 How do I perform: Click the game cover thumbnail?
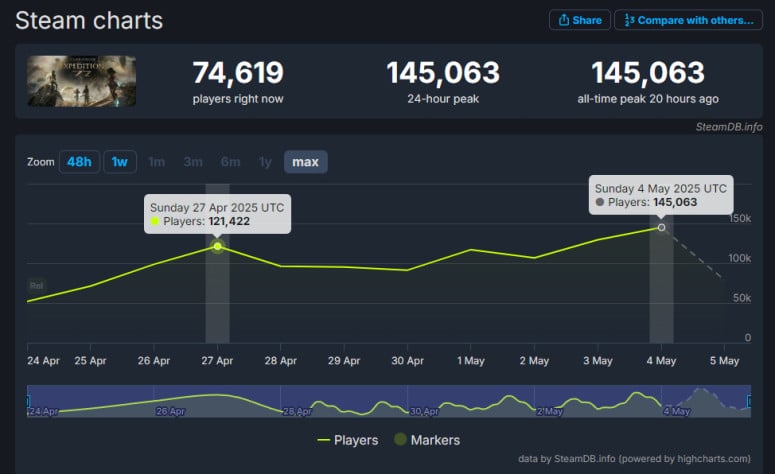[82, 81]
